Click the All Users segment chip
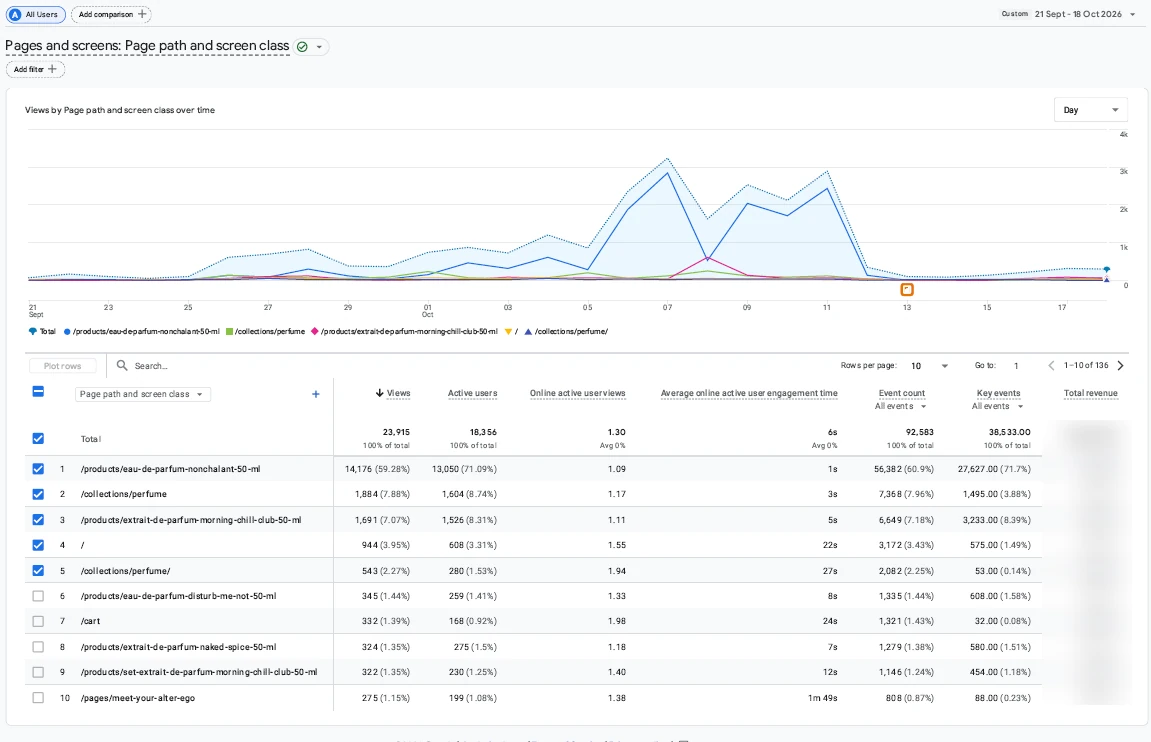This screenshot has height=742, width=1151. [x=35, y=15]
